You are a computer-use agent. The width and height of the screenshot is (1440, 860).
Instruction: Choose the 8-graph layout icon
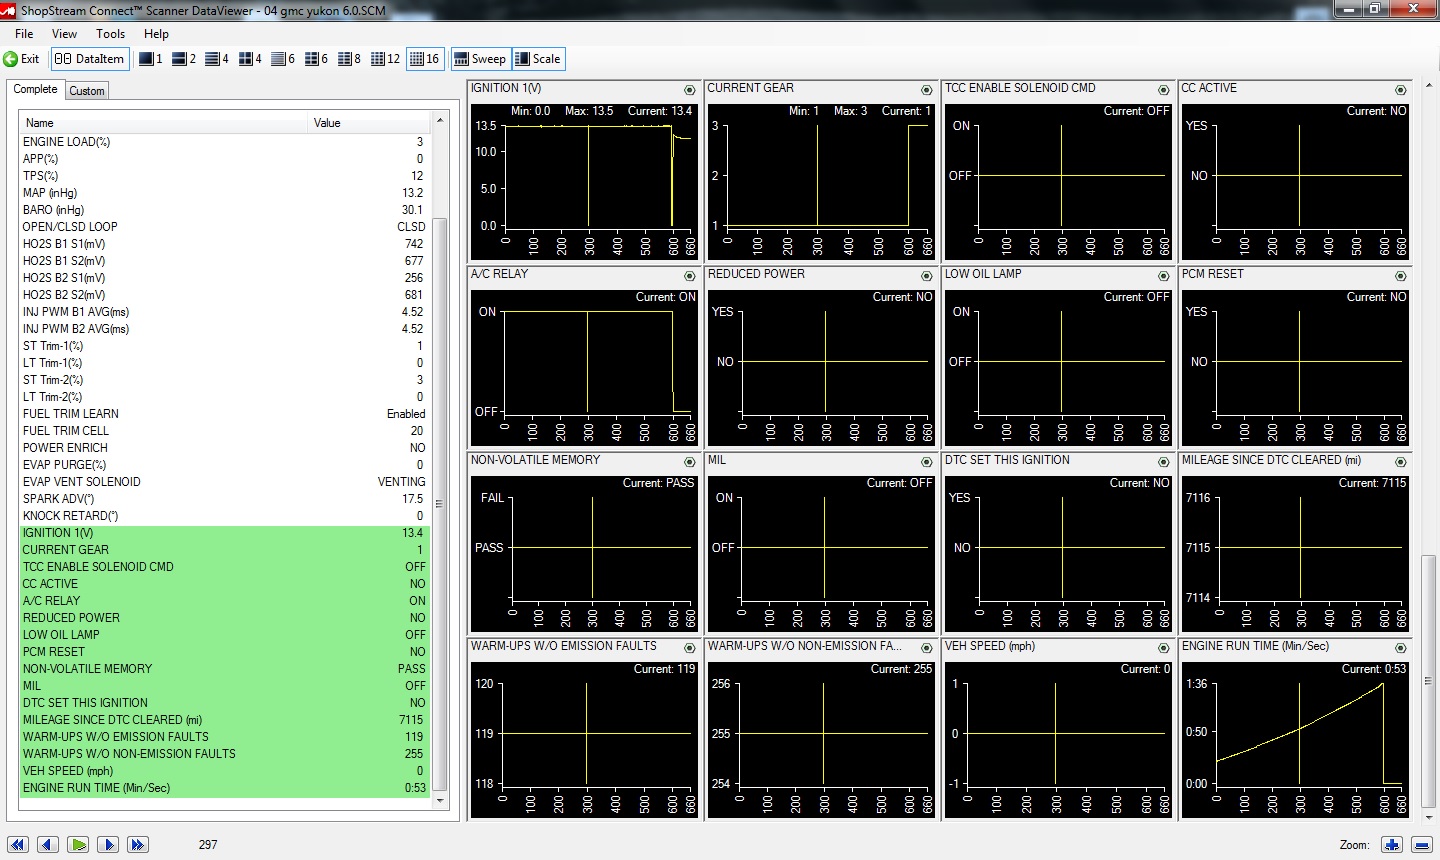(x=349, y=59)
